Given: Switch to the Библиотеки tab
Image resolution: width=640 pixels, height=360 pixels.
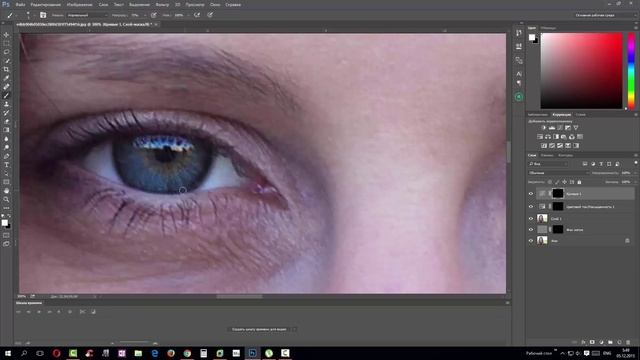Looking at the screenshot, I should click(x=538, y=115).
